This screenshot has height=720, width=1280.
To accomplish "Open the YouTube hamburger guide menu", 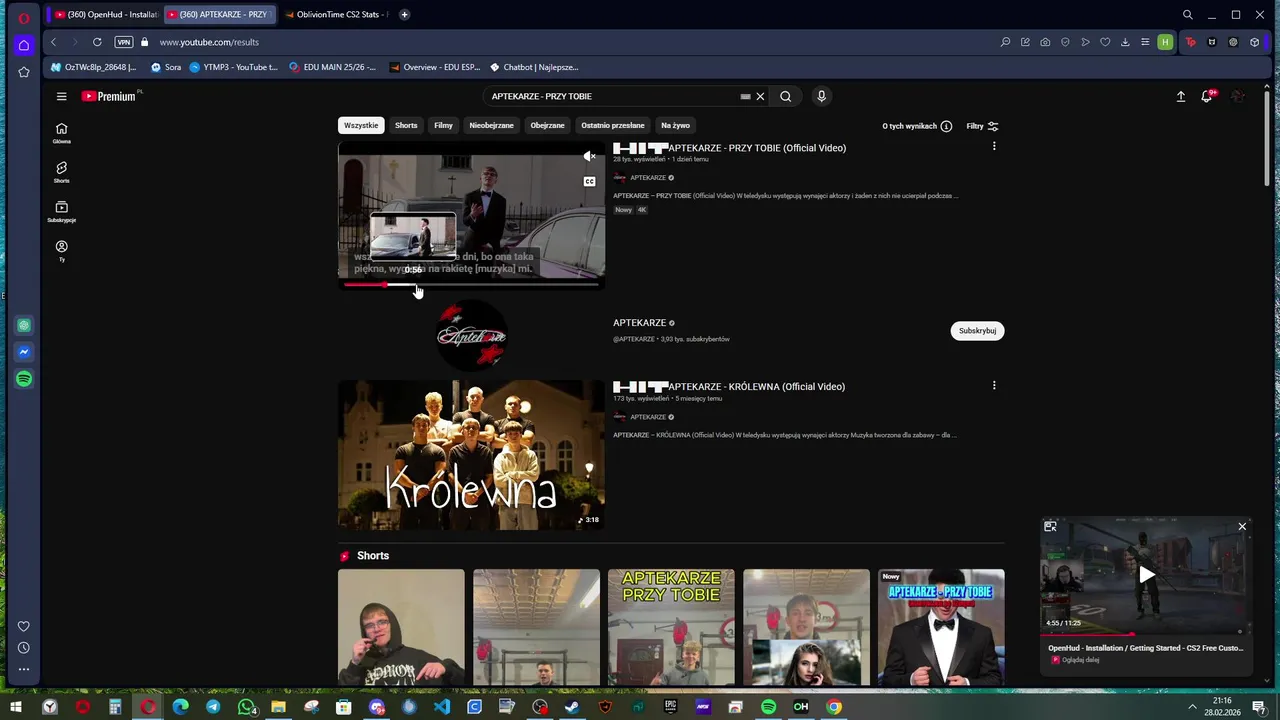I will pos(61,96).
